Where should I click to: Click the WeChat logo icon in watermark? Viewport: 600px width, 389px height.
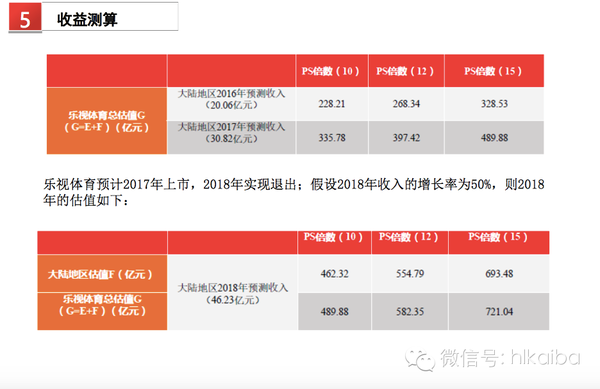(420, 360)
